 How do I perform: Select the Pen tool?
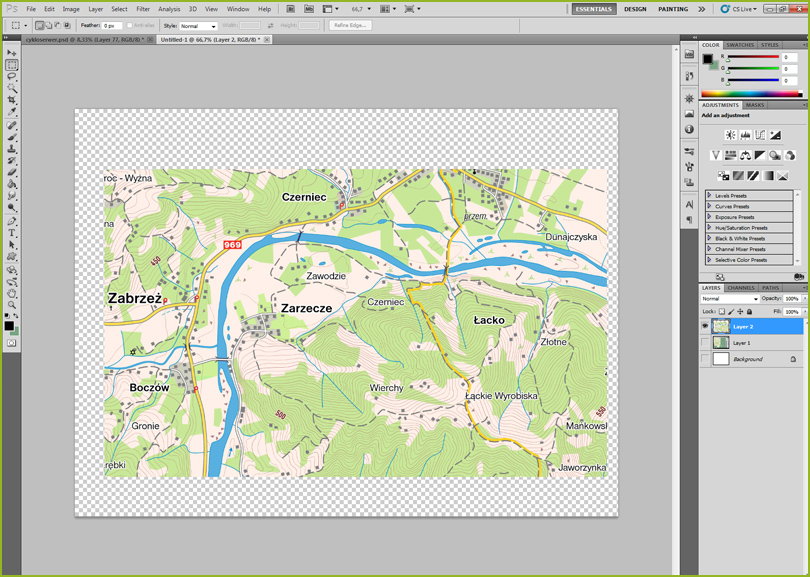coord(11,222)
